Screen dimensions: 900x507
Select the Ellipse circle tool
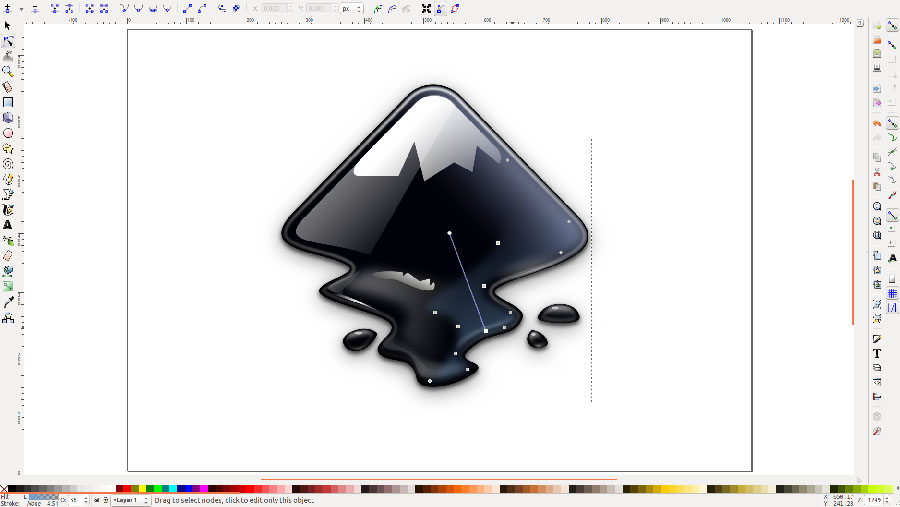7,133
